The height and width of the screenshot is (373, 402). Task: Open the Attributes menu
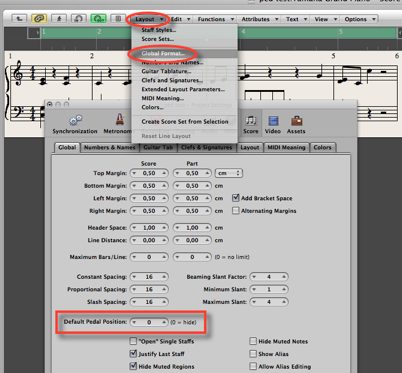click(260, 19)
